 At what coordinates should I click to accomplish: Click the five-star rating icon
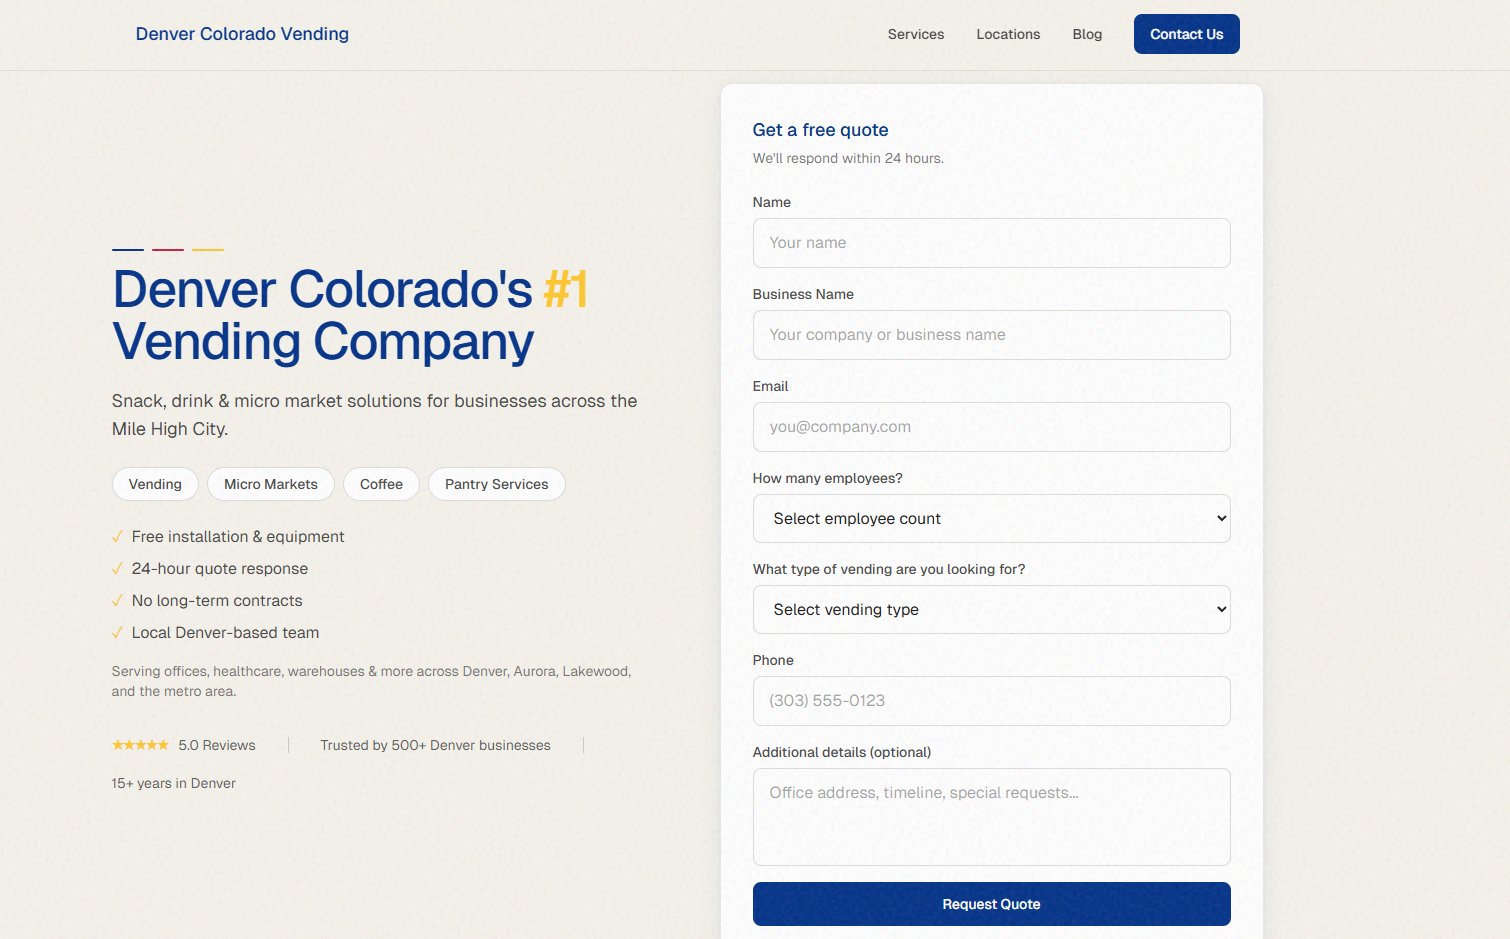click(141, 744)
